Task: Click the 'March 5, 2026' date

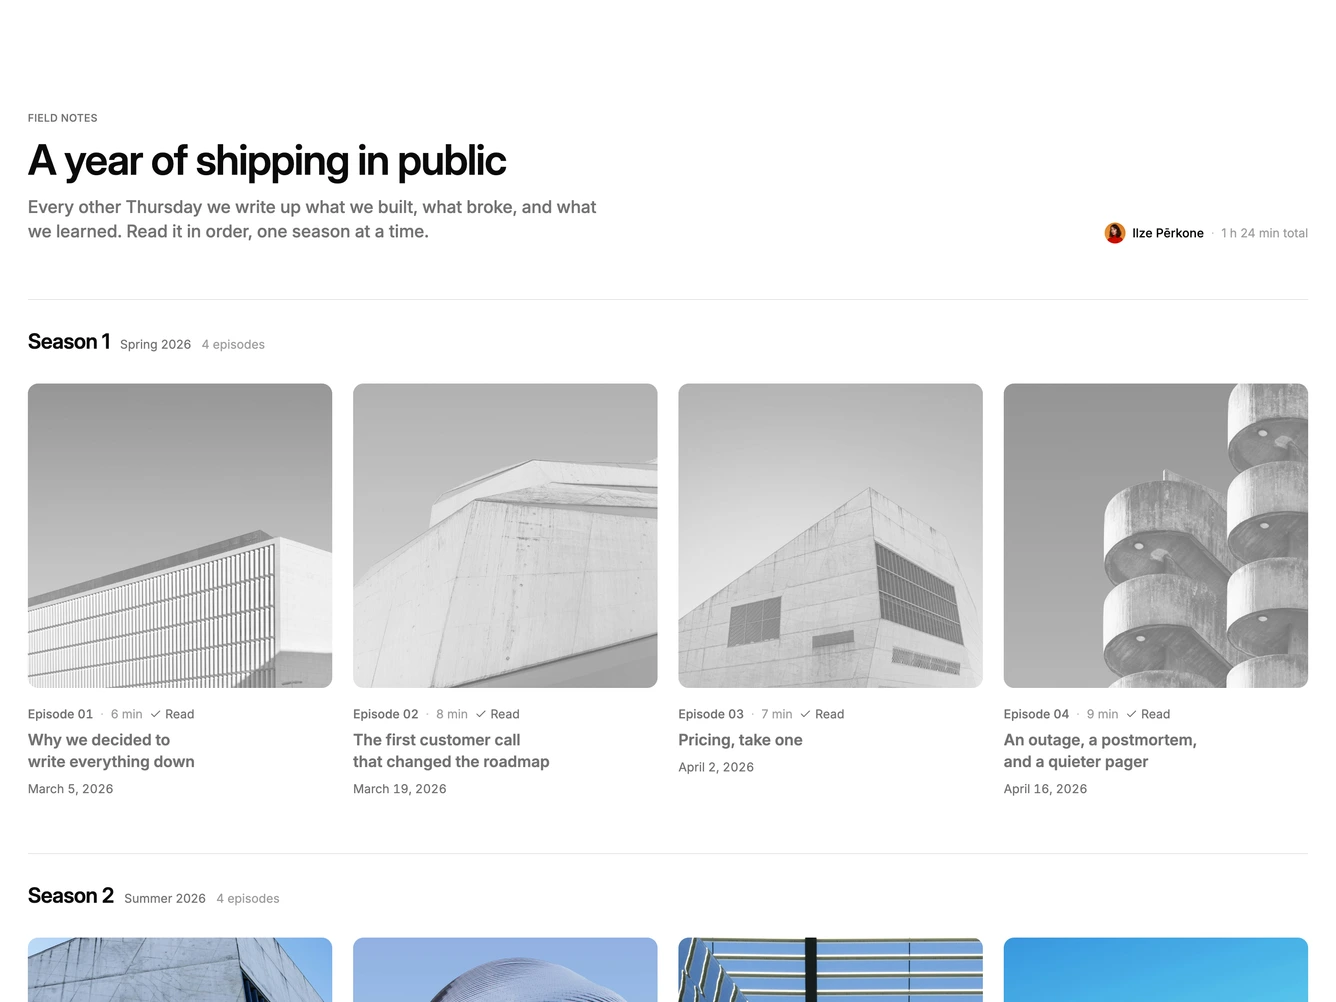Action: point(71,789)
